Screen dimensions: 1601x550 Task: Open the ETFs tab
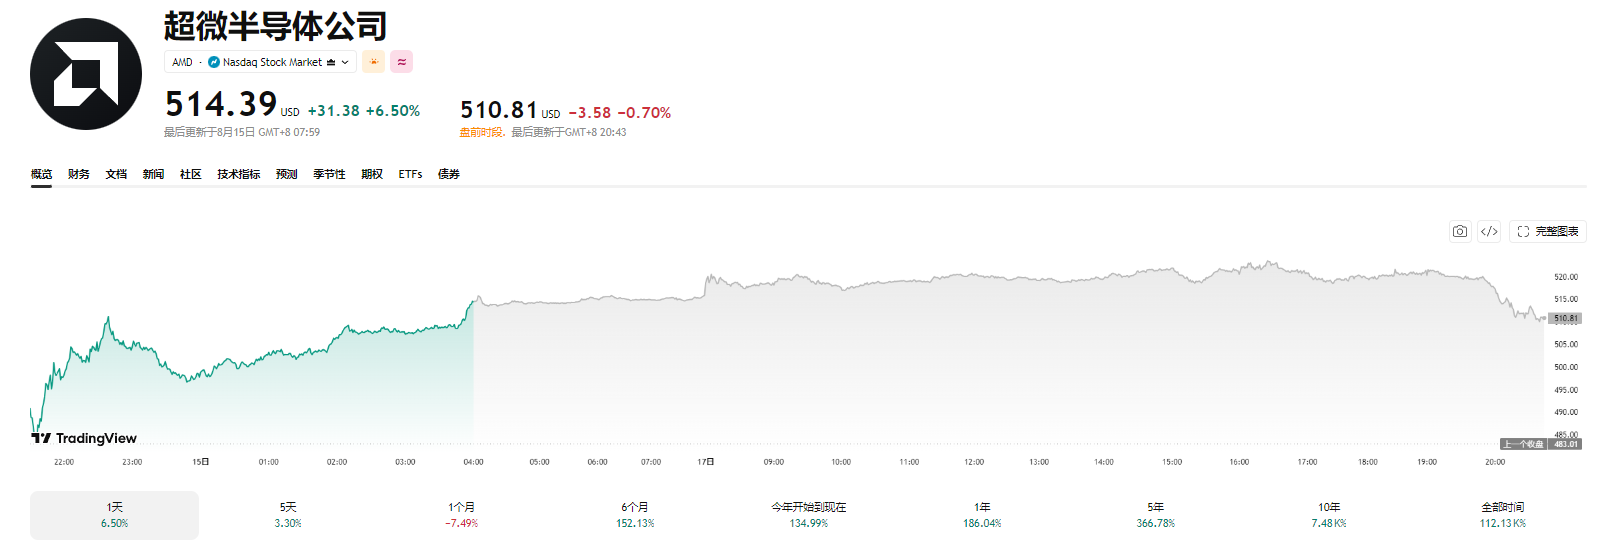[410, 174]
